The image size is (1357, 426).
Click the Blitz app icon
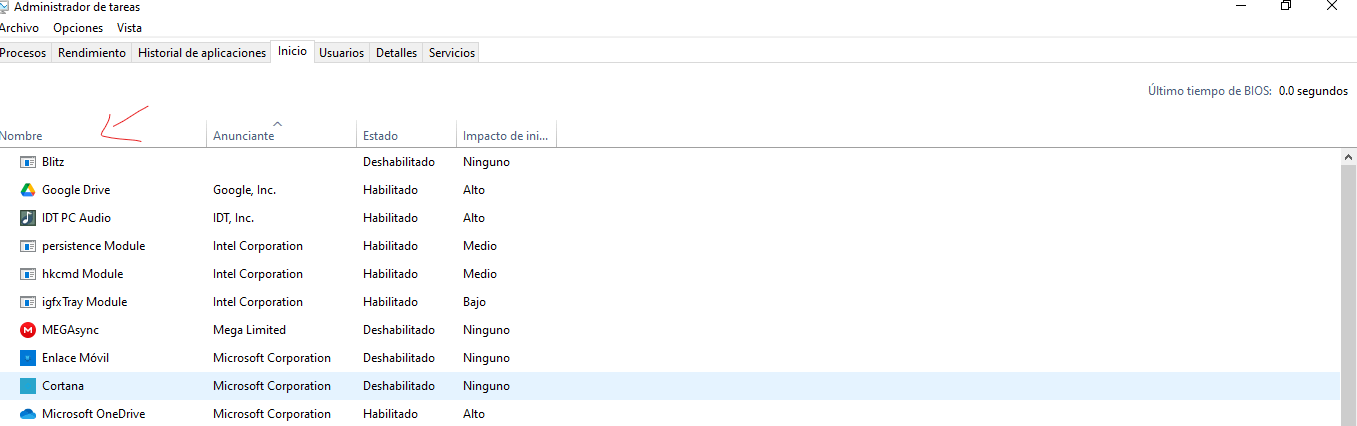(28, 162)
